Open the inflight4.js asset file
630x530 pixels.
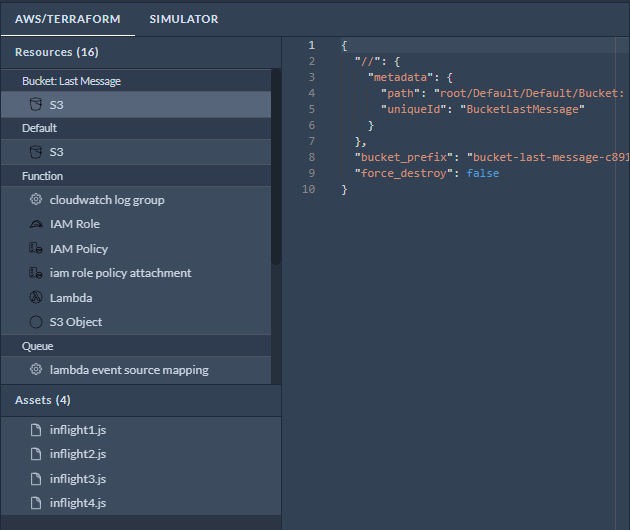click(77, 503)
